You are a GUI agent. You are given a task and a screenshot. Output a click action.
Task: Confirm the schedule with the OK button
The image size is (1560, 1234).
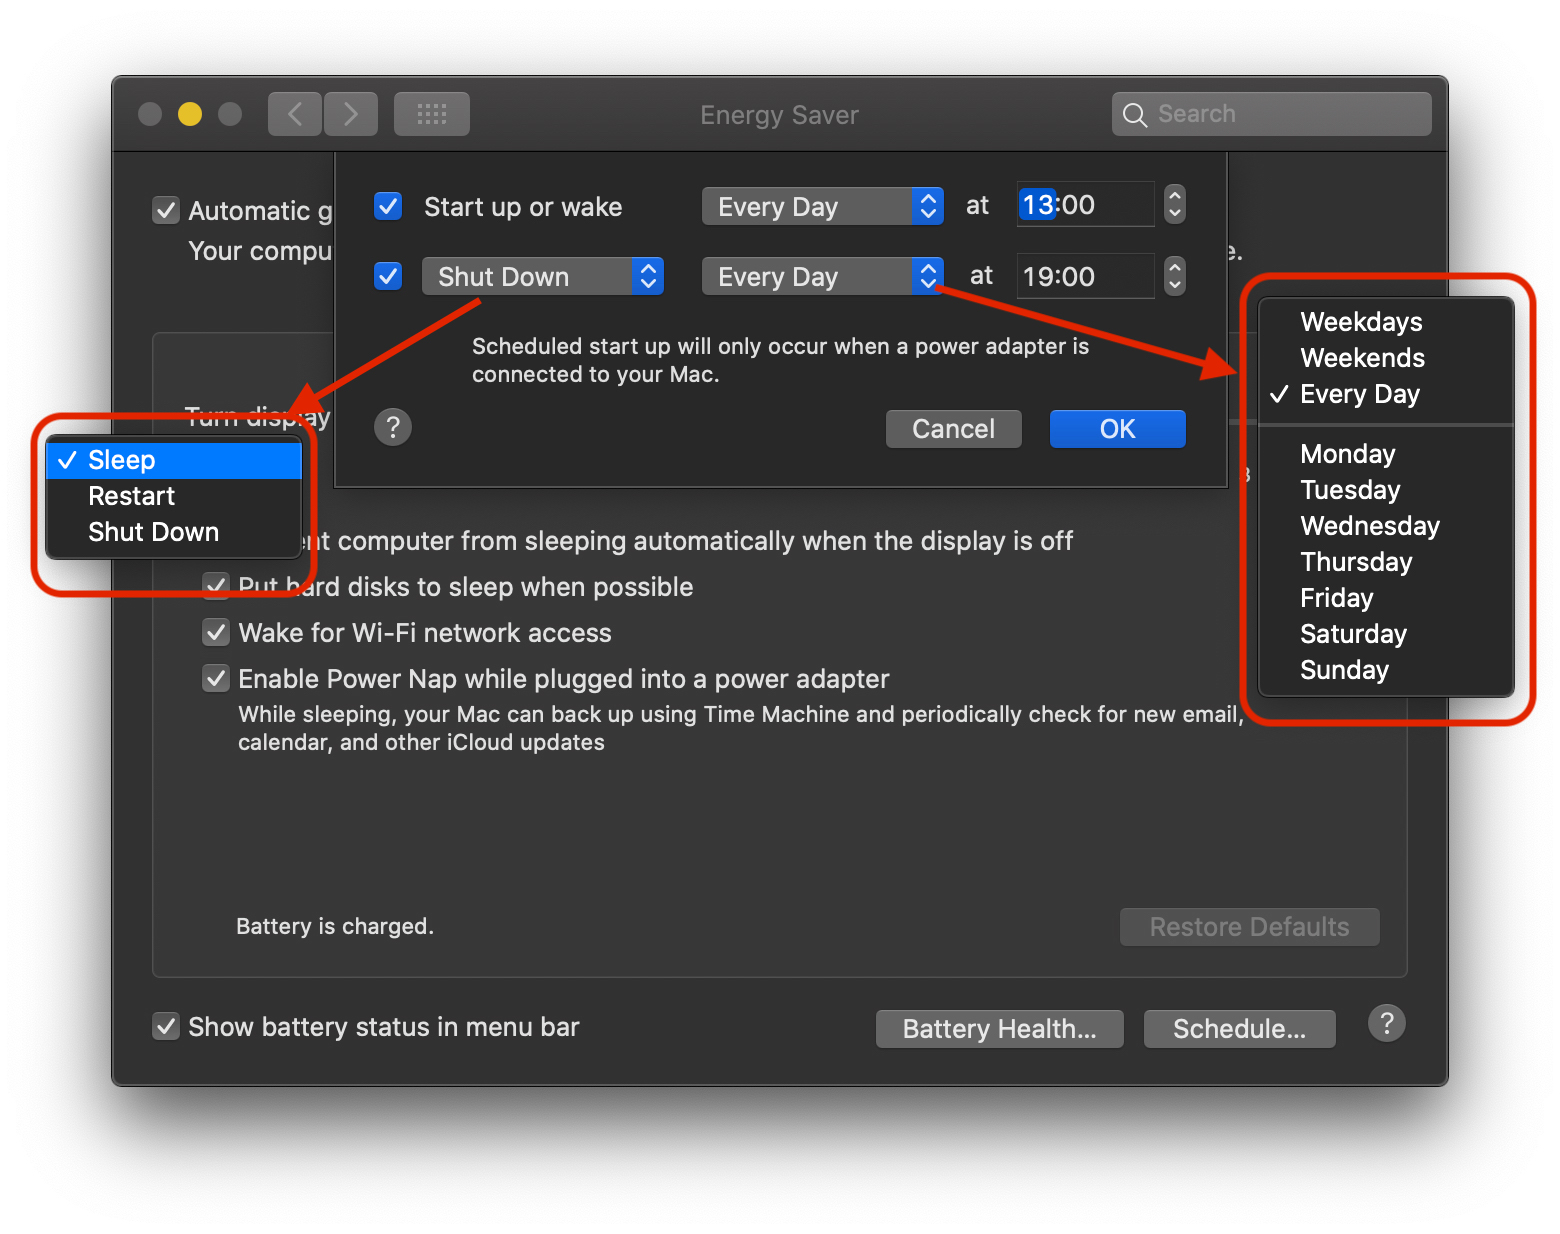1117,429
